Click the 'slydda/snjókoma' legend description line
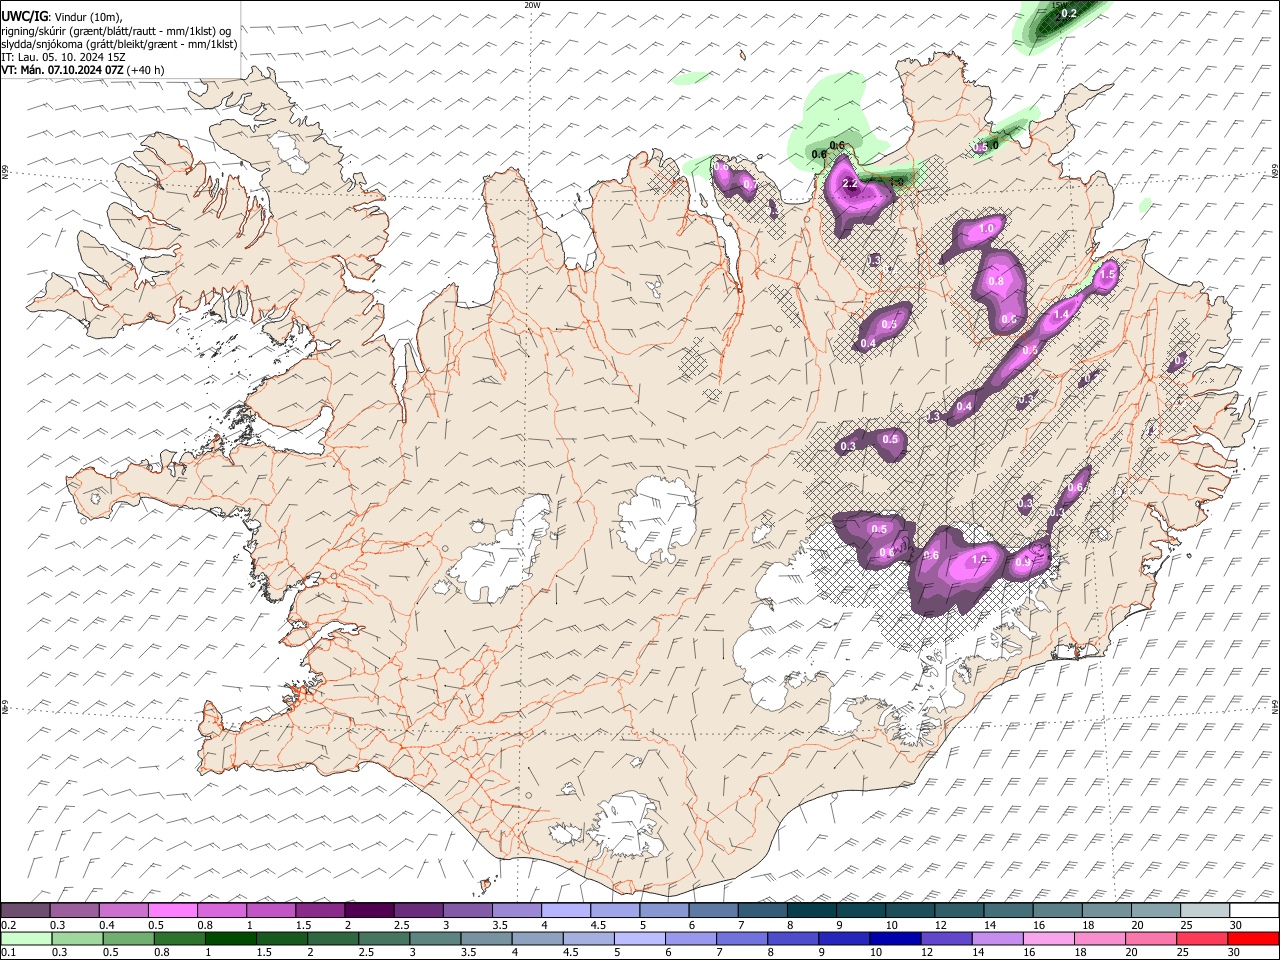Screen dimensions: 1280x960 [119, 45]
